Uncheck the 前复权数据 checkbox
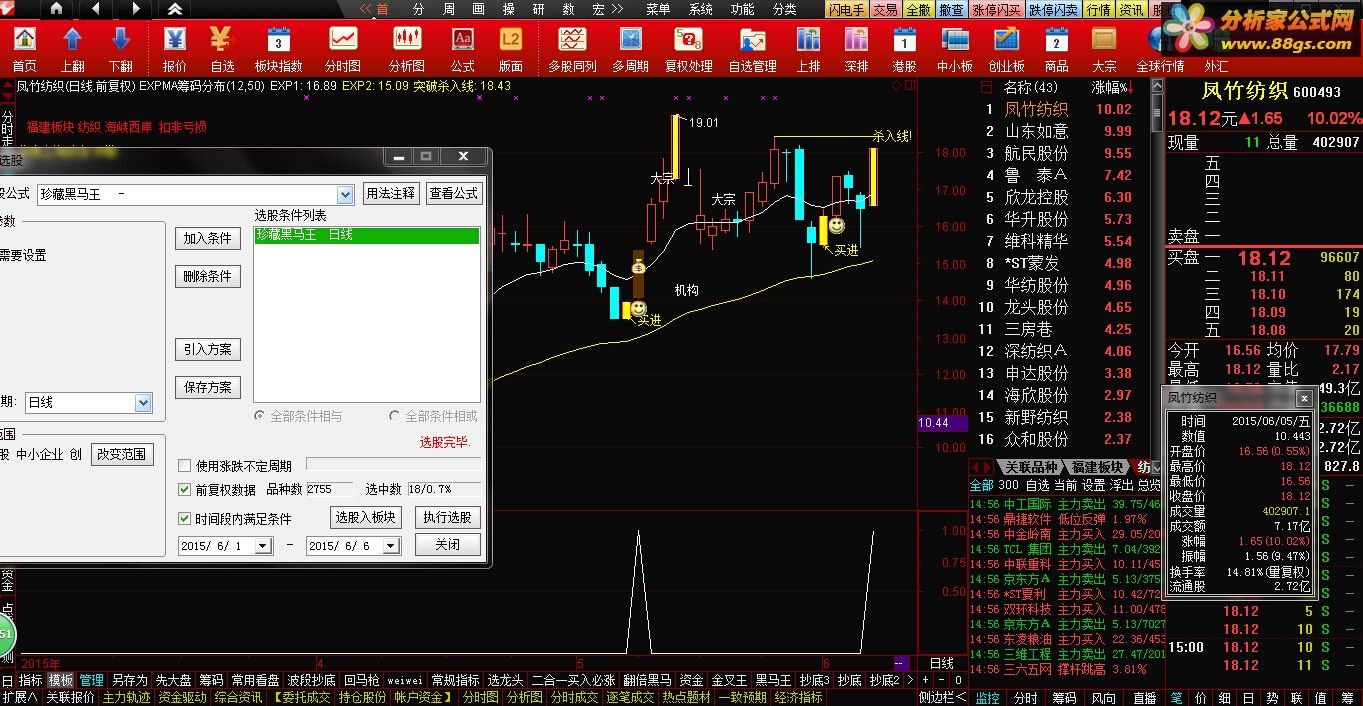Image resolution: width=1363 pixels, height=706 pixels. coord(184,490)
